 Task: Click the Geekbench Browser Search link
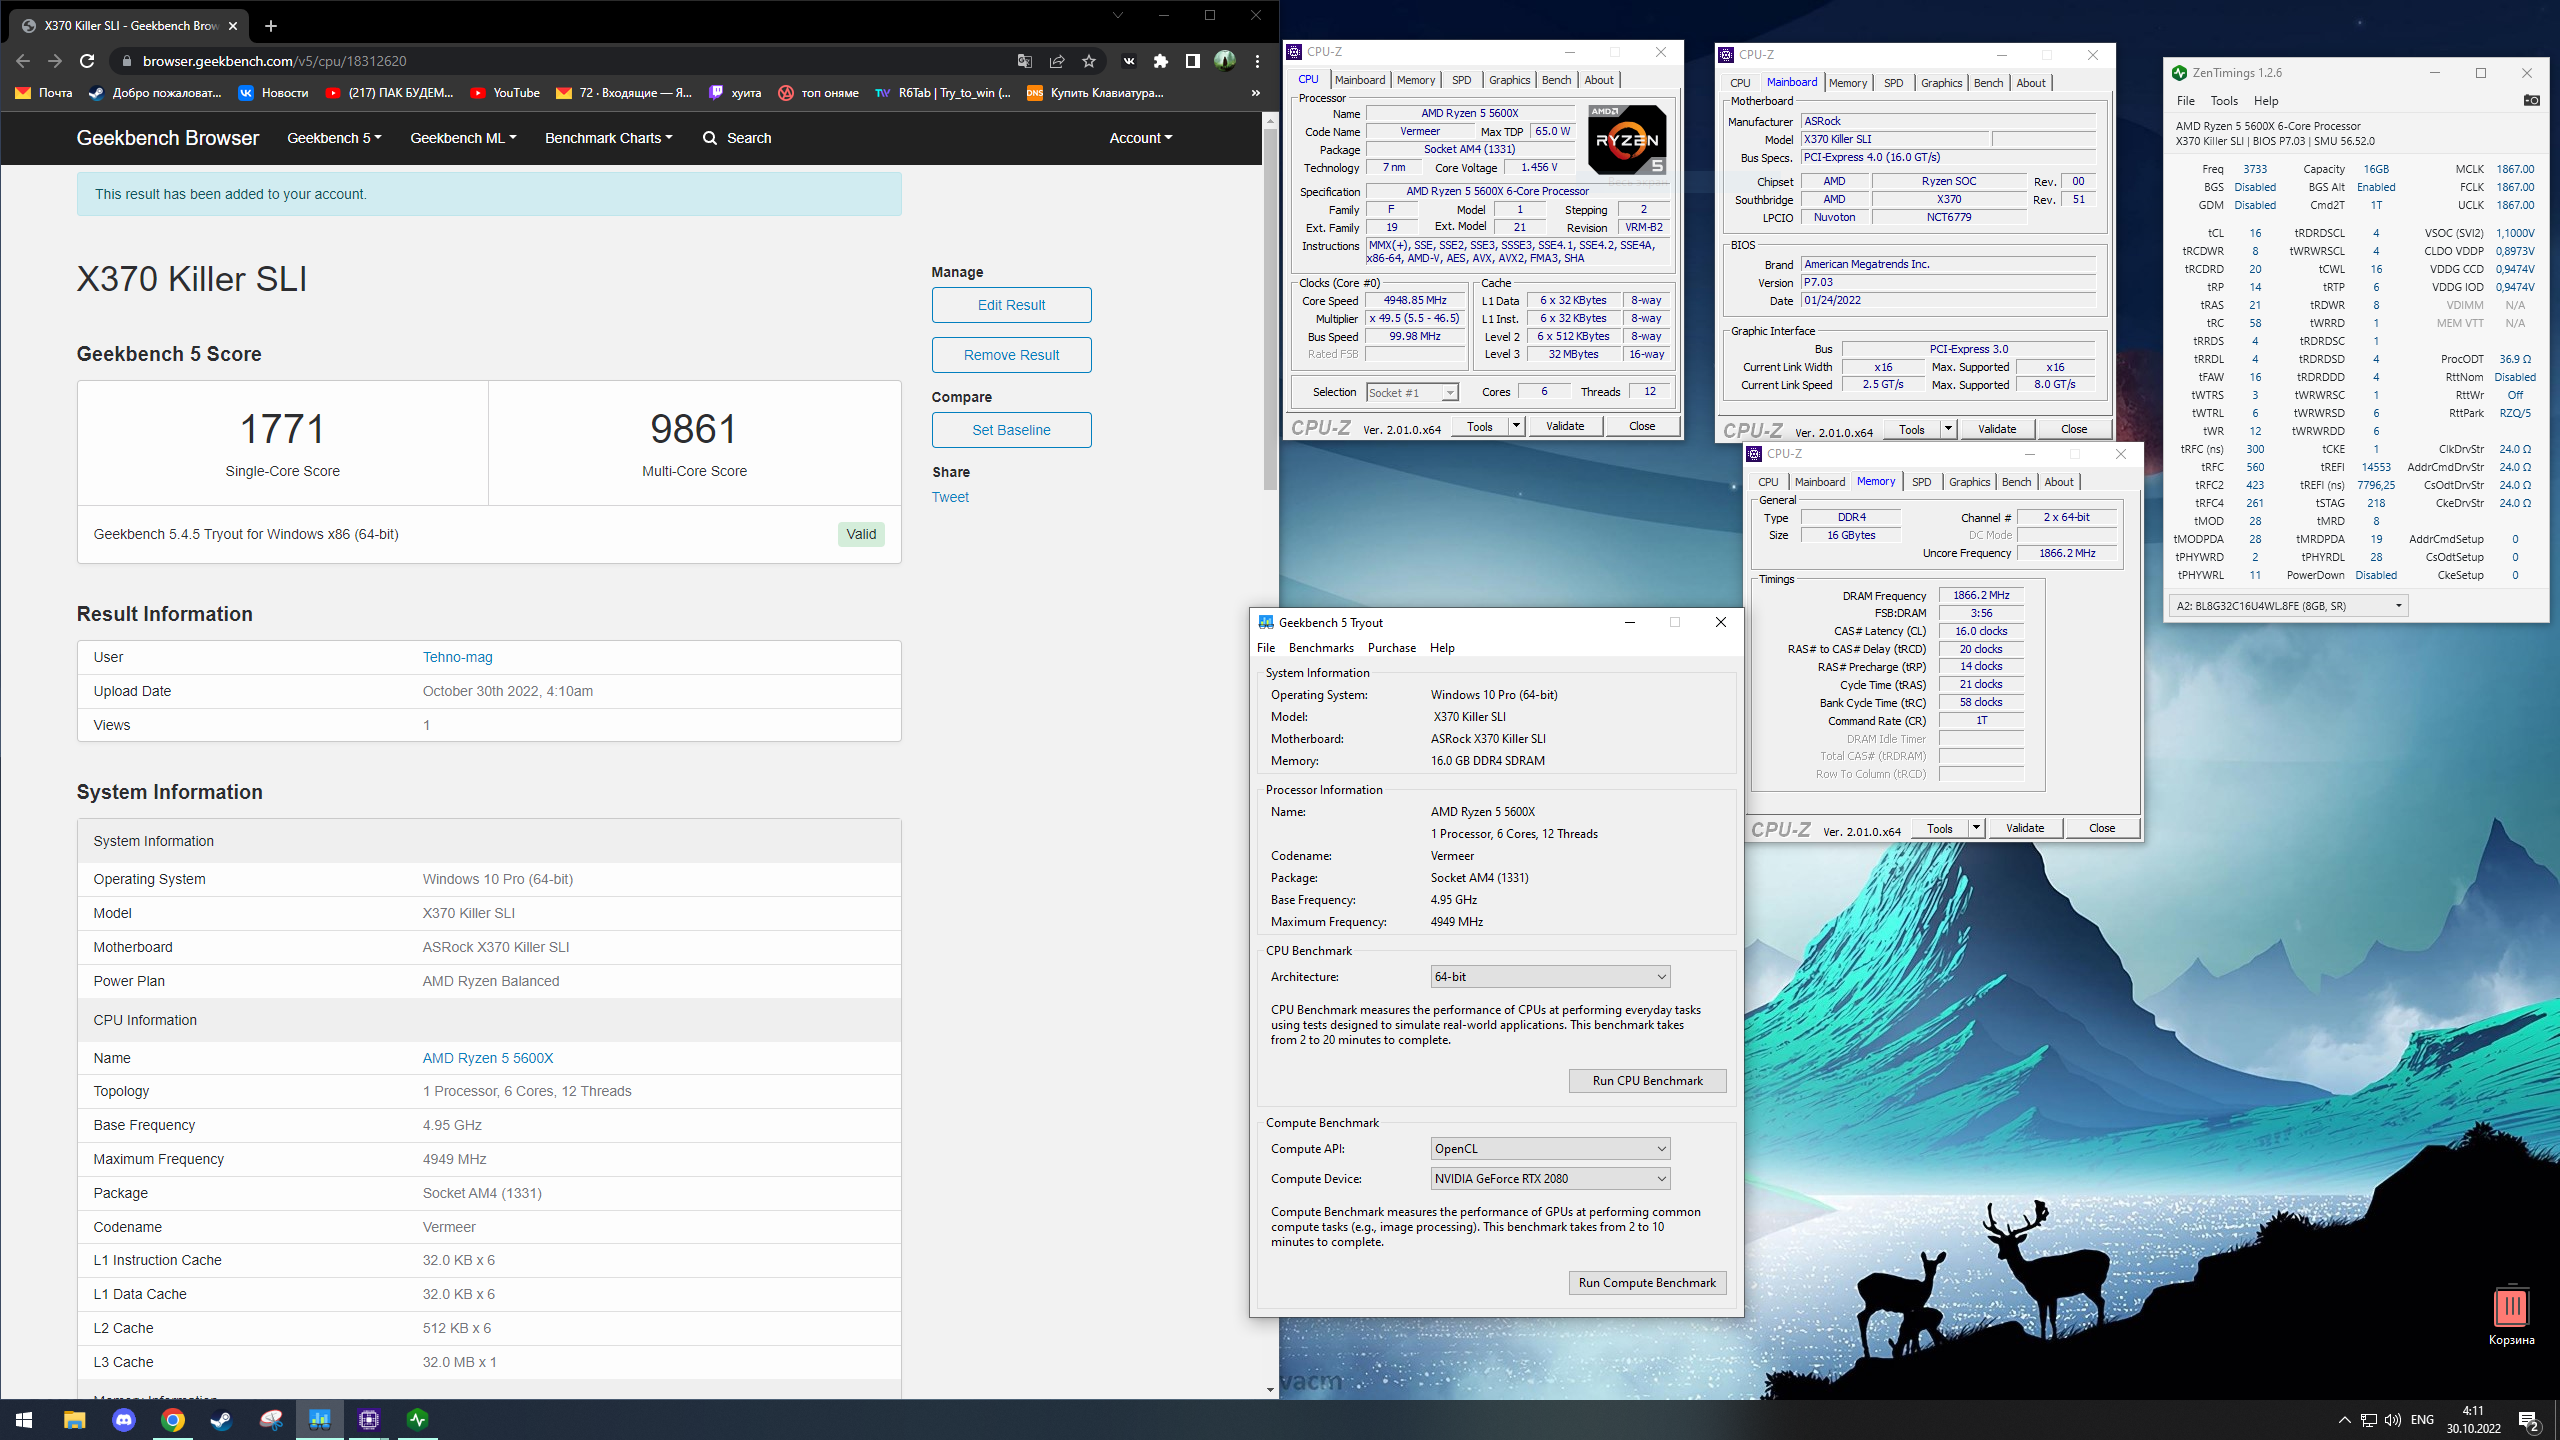[737, 138]
